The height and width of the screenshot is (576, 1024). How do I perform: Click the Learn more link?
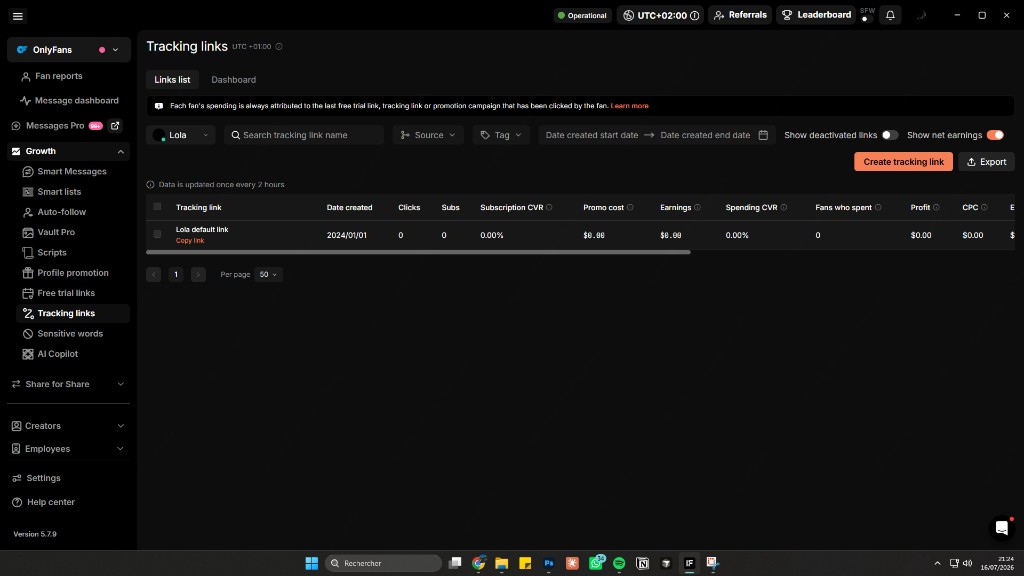click(x=630, y=106)
